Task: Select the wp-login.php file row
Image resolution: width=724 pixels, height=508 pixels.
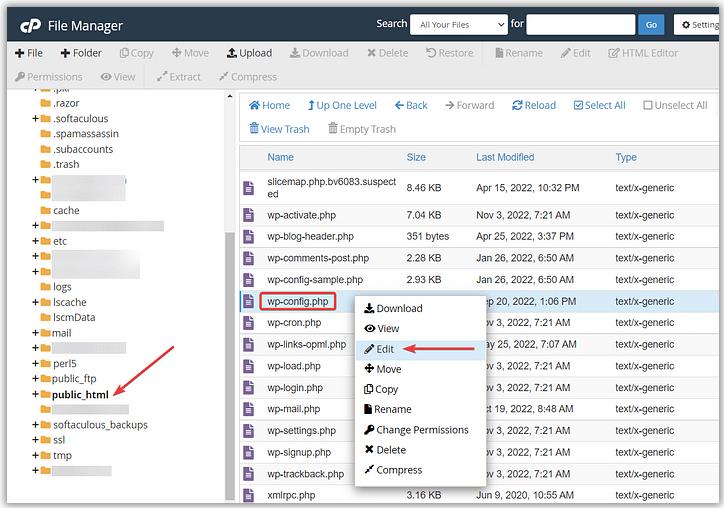Action: 295,388
